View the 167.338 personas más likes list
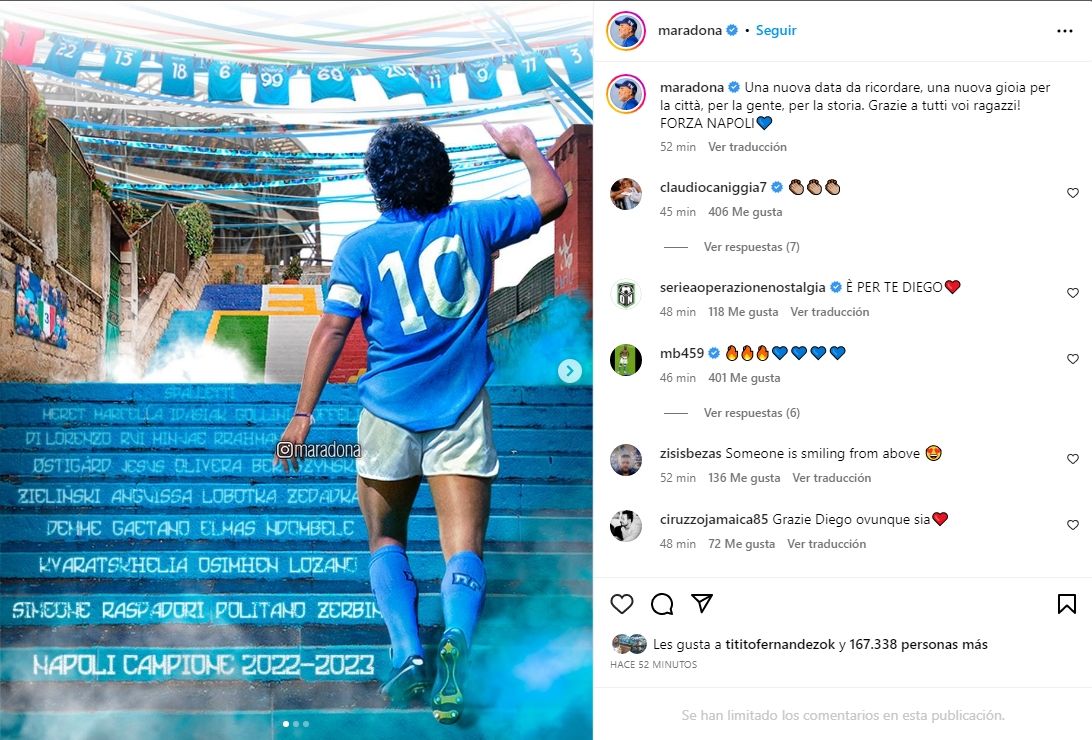The image size is (1092, 740). coord(918,645)
